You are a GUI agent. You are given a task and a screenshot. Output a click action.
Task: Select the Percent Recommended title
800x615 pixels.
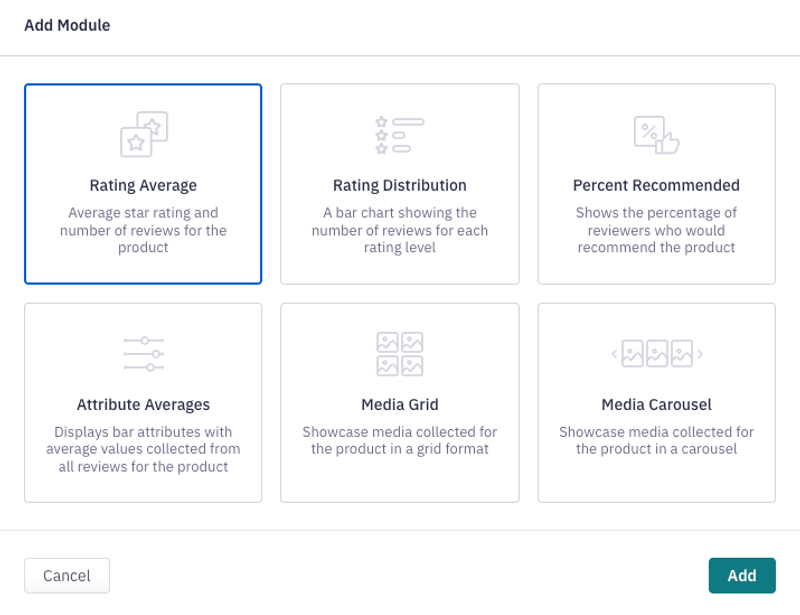[656, 185]
